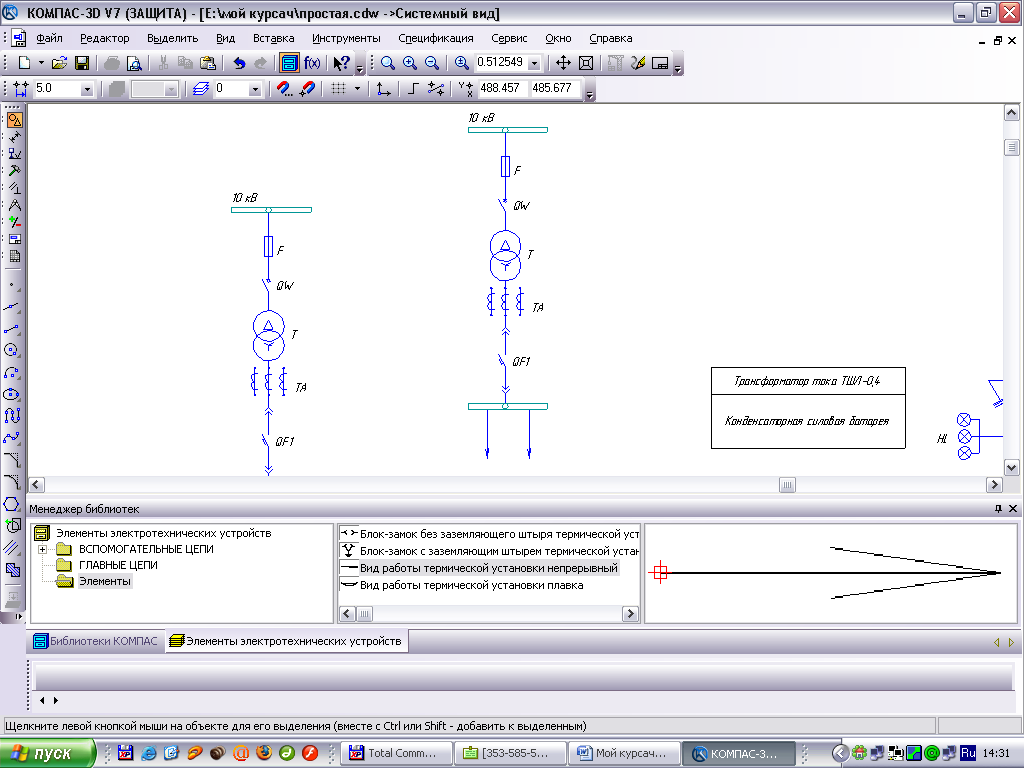Select the Zoom In magnifier
This screenshot has width=1024, height=768.
(409, 63)
